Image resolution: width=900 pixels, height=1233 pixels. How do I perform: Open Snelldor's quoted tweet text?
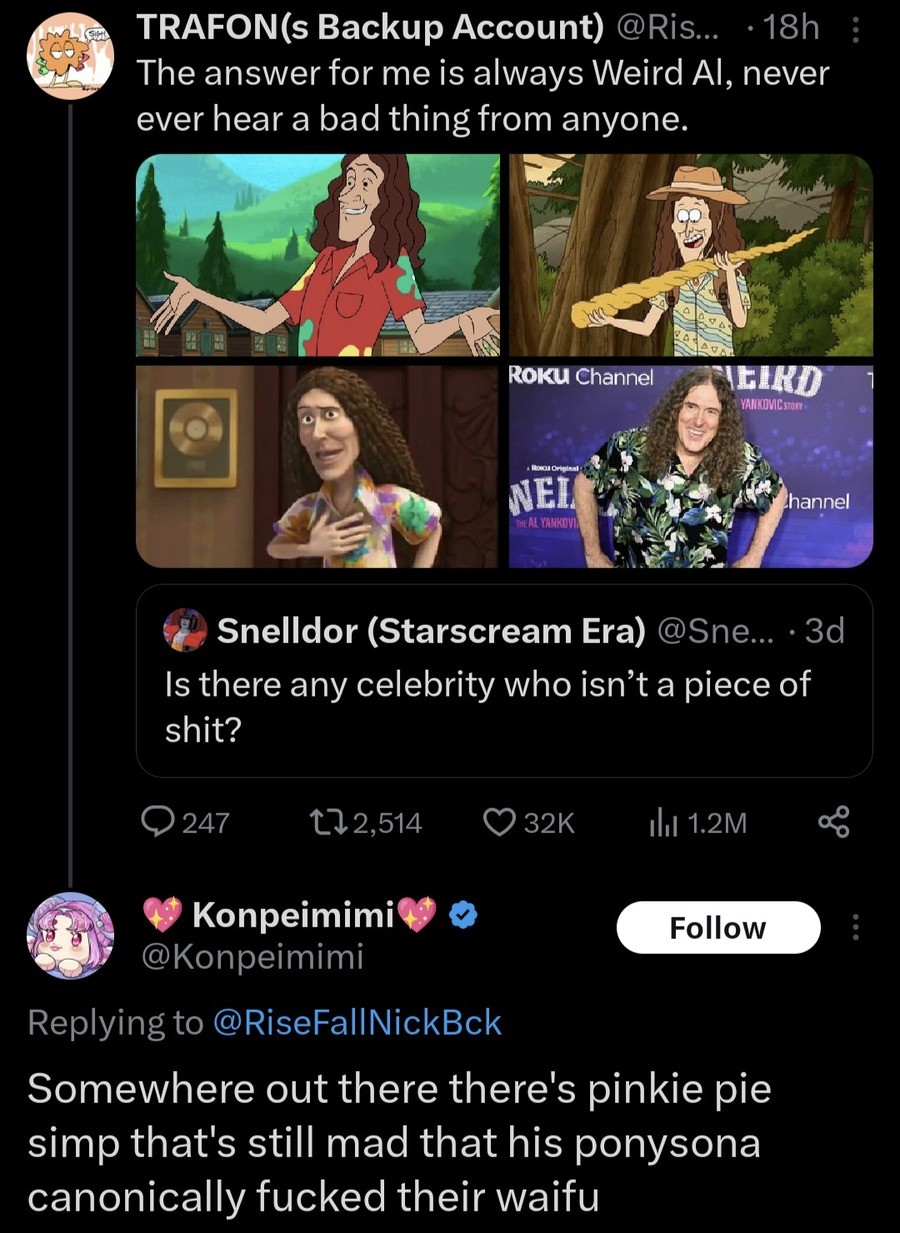[x=487, y=707]
